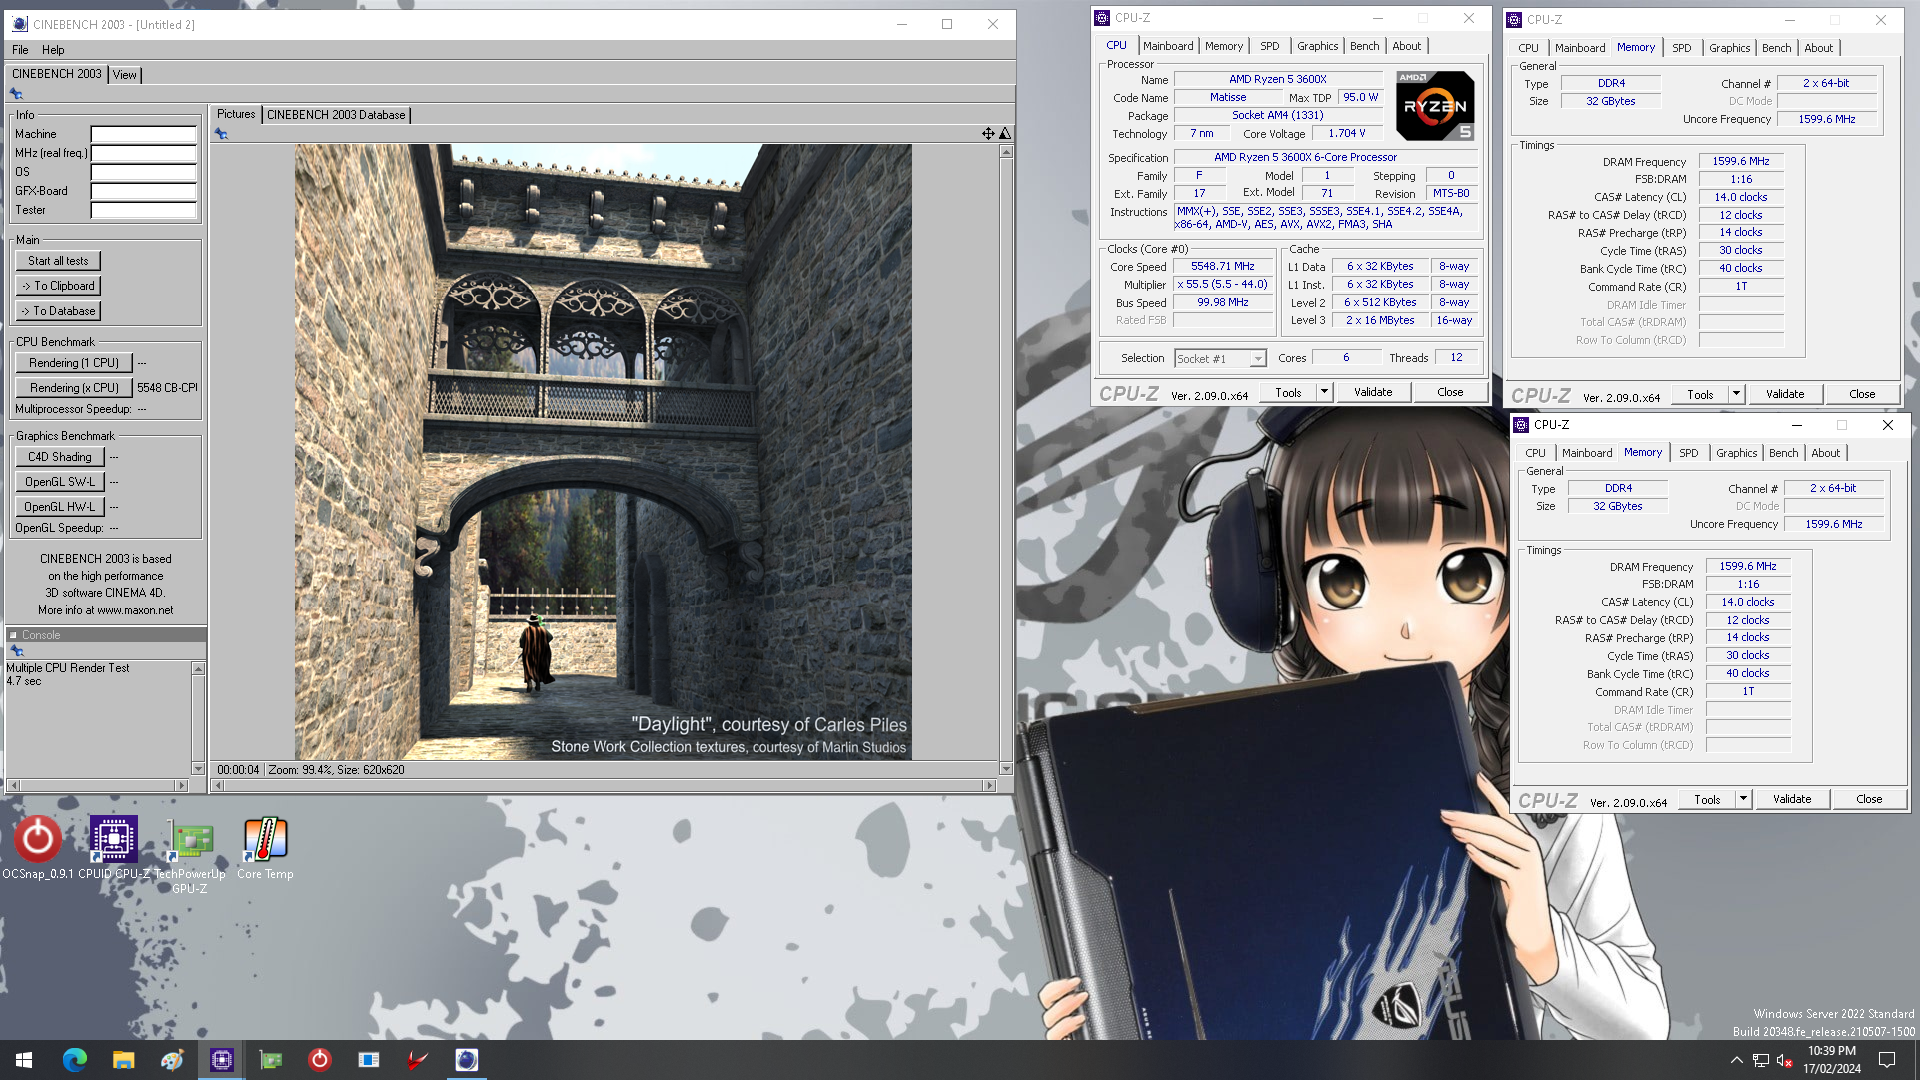Click Close button in lower Memory CPU-Z window

pos(1869,799)
